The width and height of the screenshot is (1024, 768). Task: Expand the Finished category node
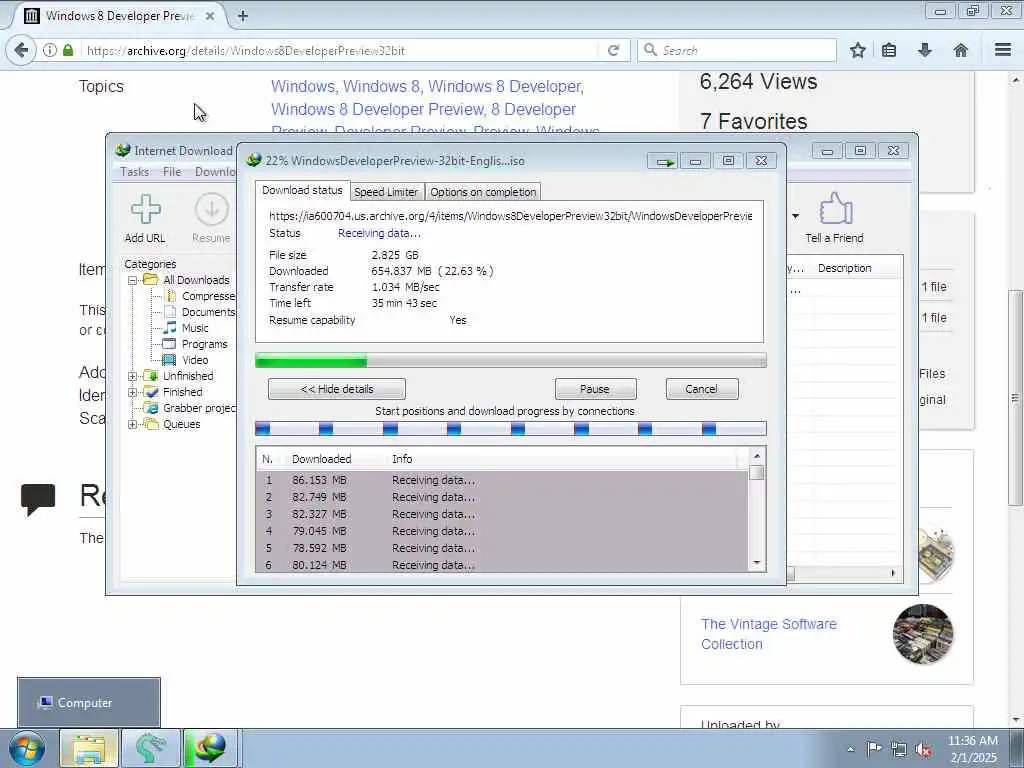[132, 392]
